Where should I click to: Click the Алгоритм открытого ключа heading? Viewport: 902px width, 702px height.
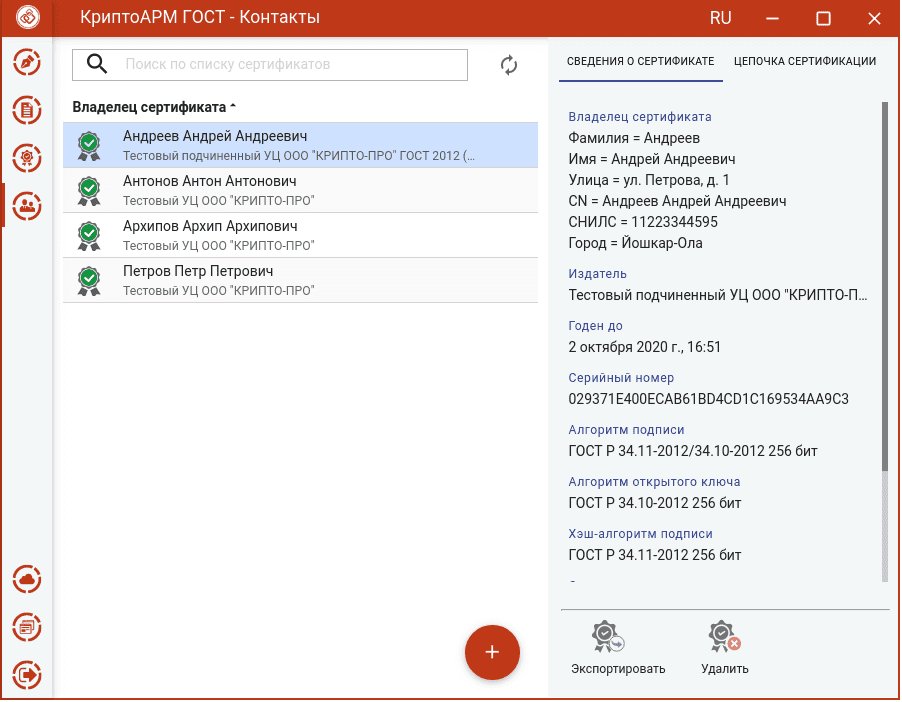654,482
